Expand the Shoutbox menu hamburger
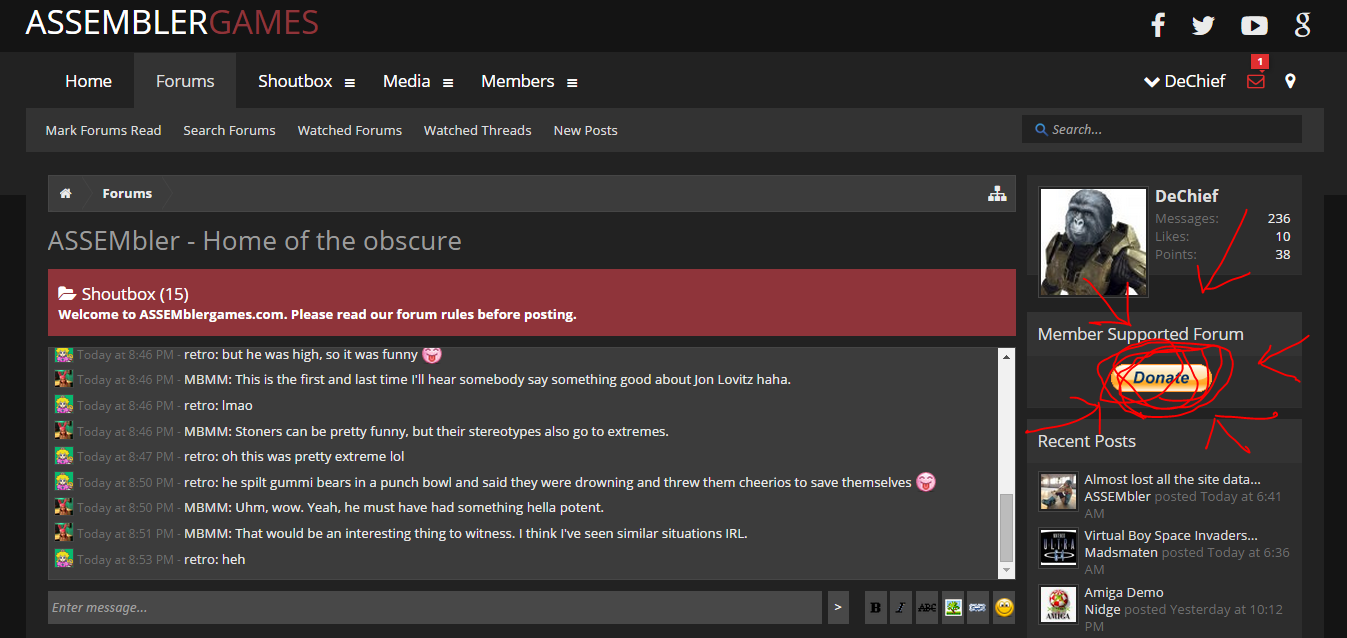Viewport: 1347px width, 638px height. 350,83
